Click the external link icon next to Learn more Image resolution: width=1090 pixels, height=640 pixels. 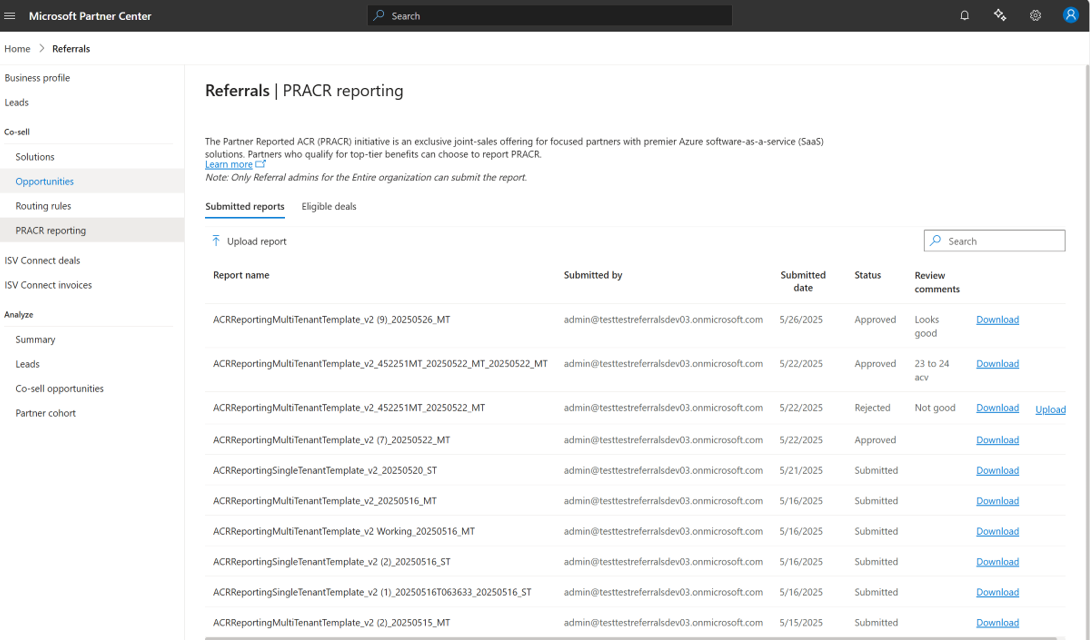261,164
